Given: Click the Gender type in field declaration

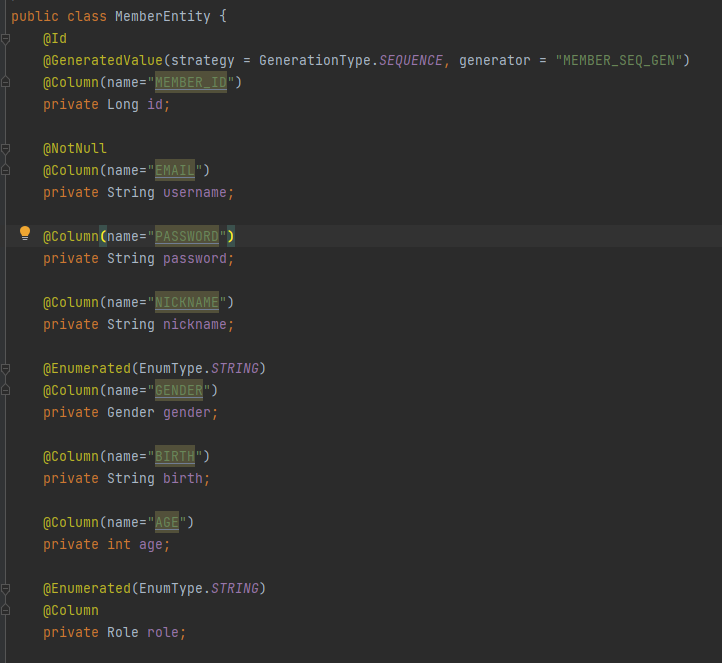Looking at the screenshot, I should [131, 412].
